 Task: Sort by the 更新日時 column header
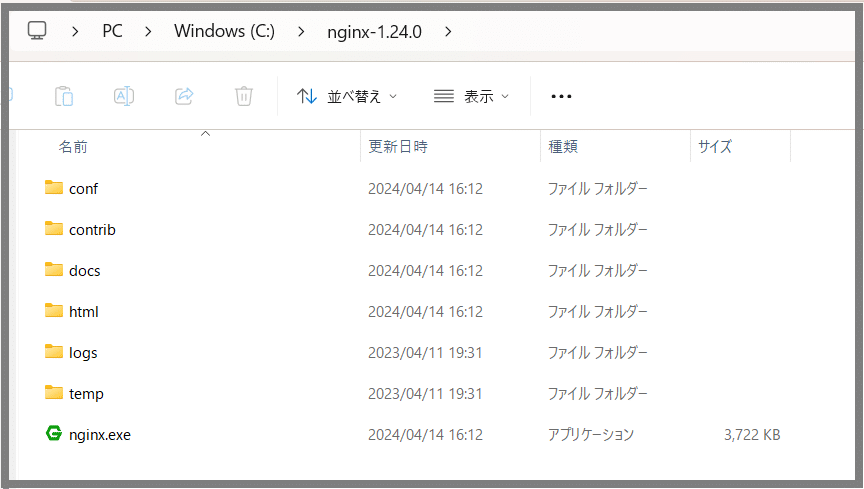[x=398, y=147]
